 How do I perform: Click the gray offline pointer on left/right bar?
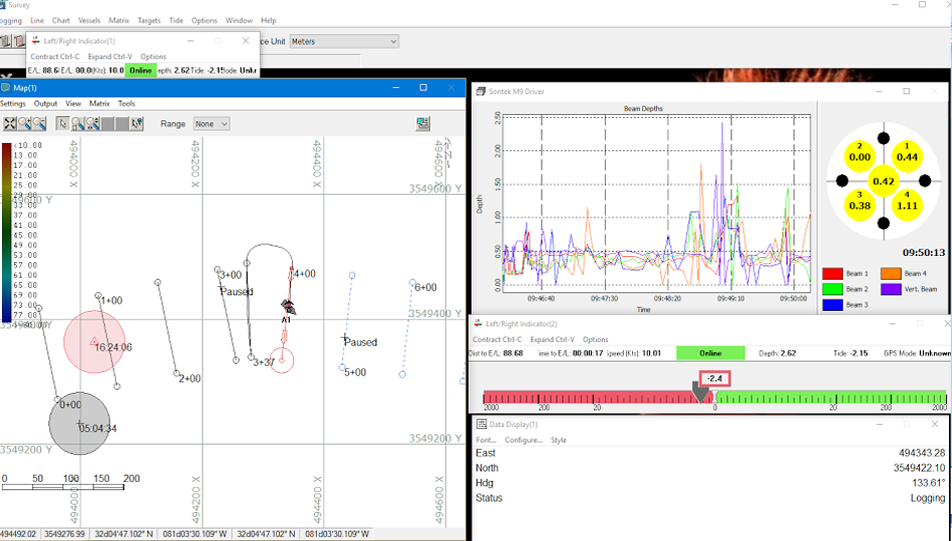tap(700, 392)
